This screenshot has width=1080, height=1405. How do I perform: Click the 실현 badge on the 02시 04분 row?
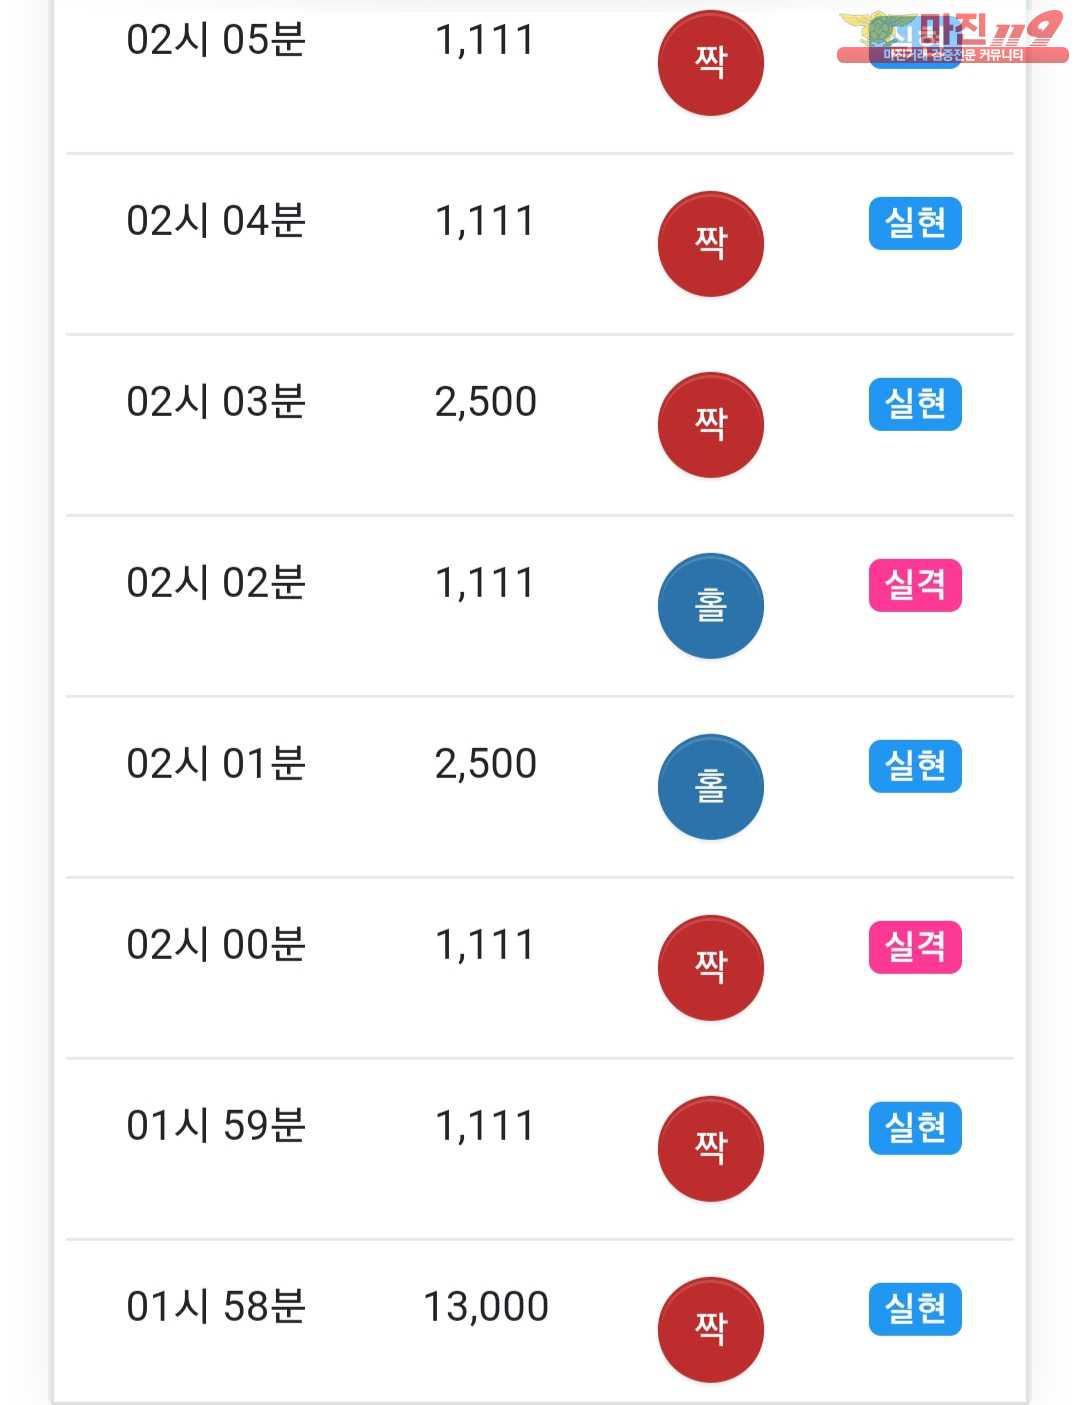[915, 223]
